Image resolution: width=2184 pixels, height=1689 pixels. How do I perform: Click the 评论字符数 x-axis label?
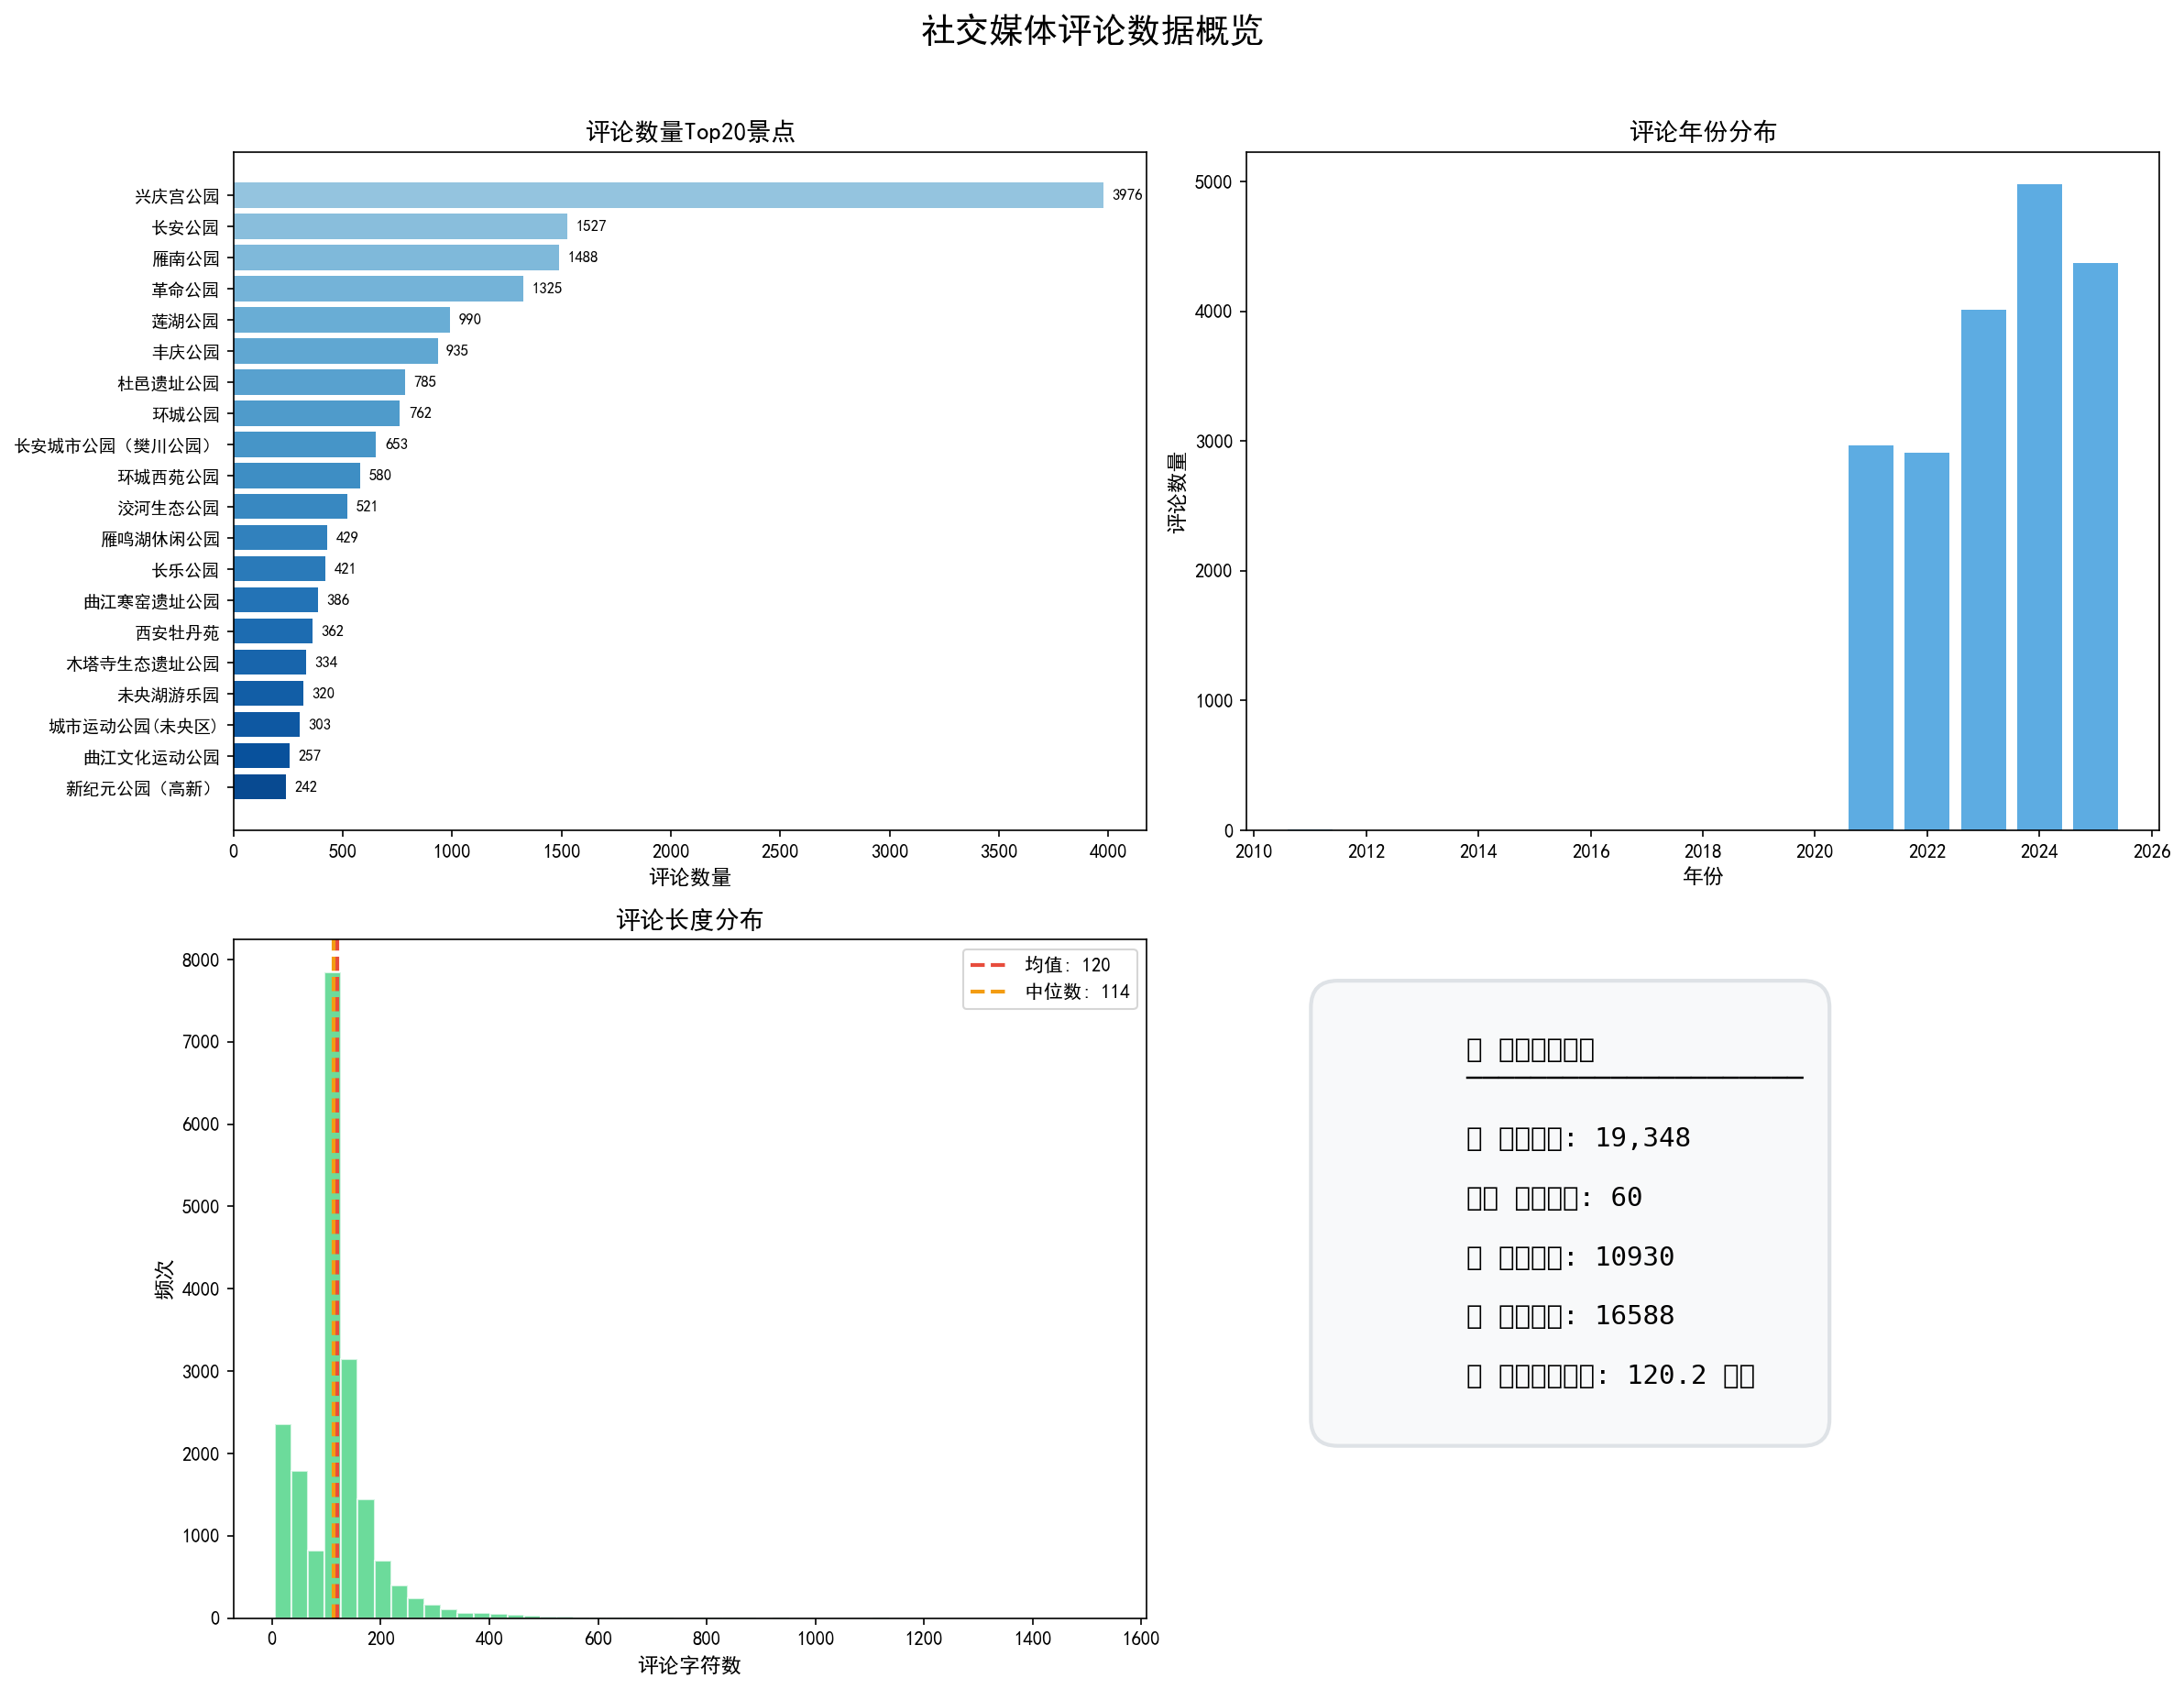click(x=690, y=1665)
